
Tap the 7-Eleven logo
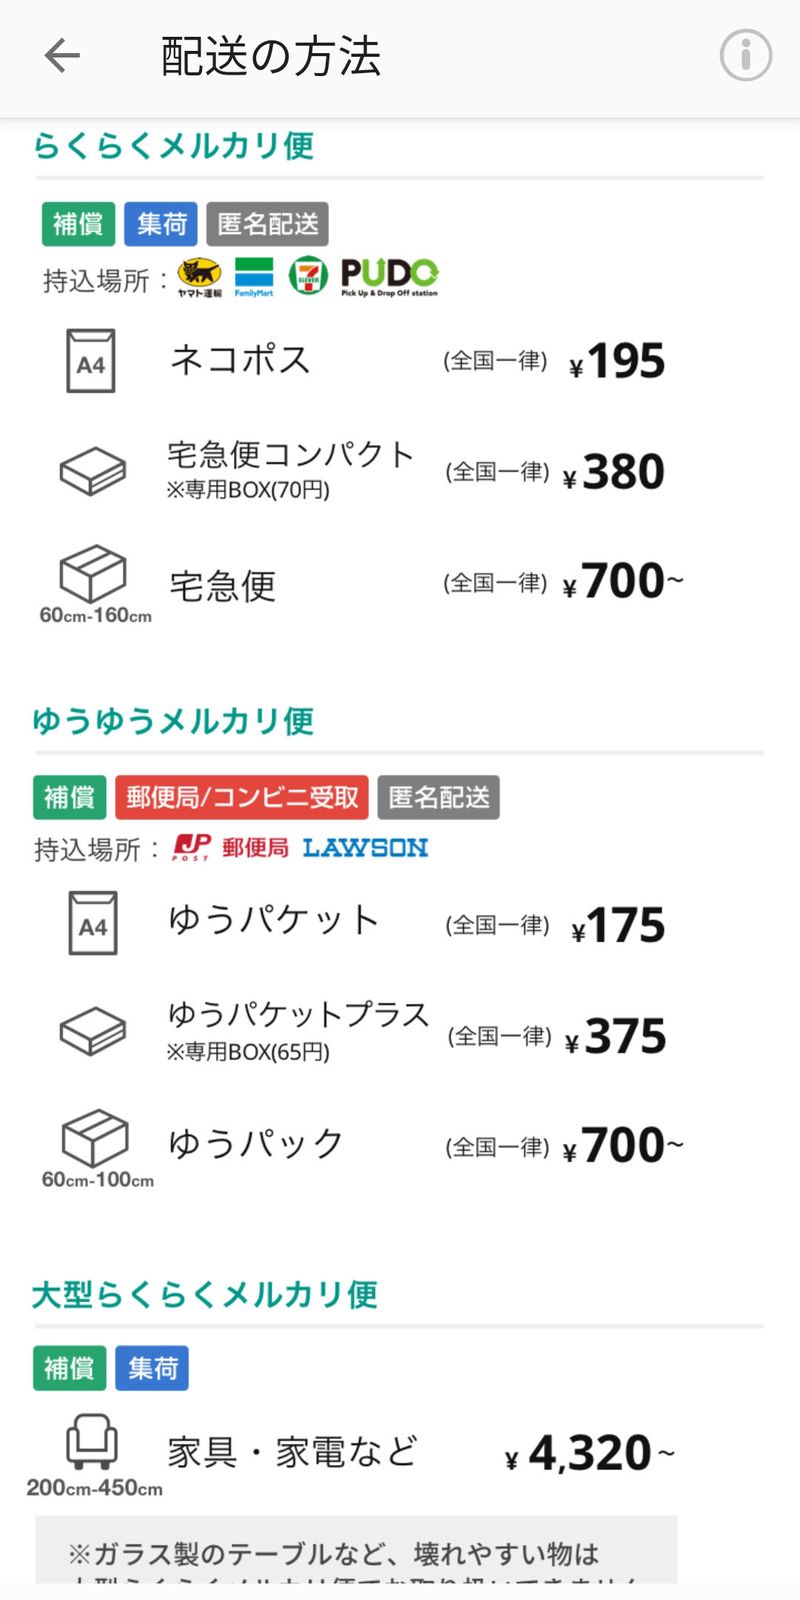tap(308, 276)
